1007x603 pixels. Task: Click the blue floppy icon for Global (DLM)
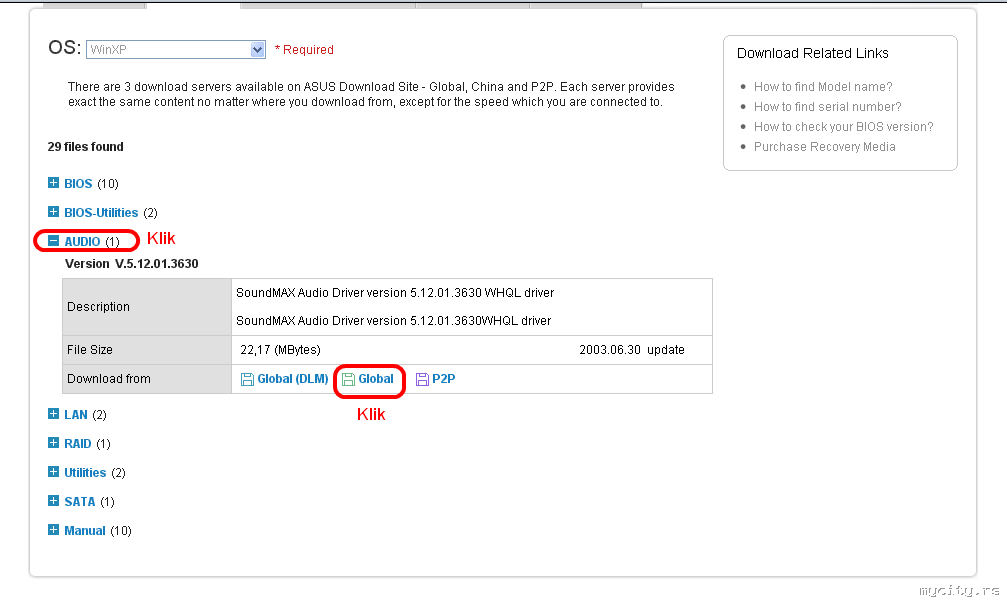click(247, 380)
